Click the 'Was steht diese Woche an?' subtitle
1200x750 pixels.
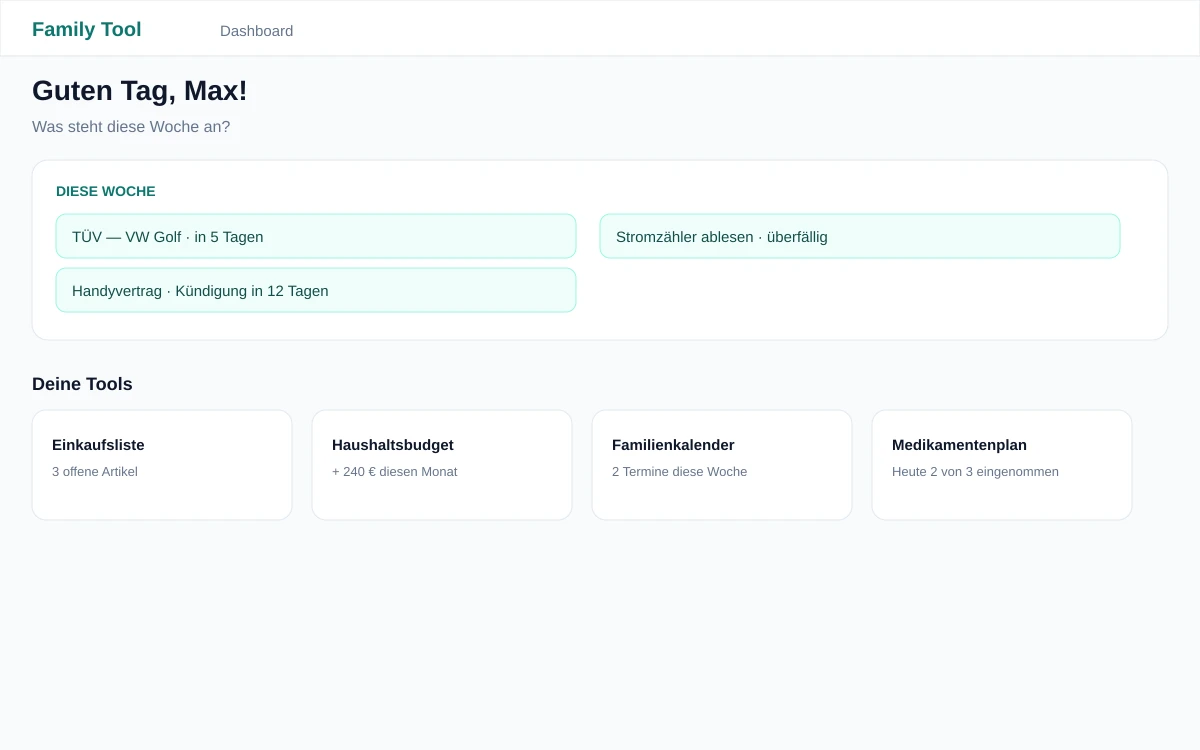pos(131,127)
